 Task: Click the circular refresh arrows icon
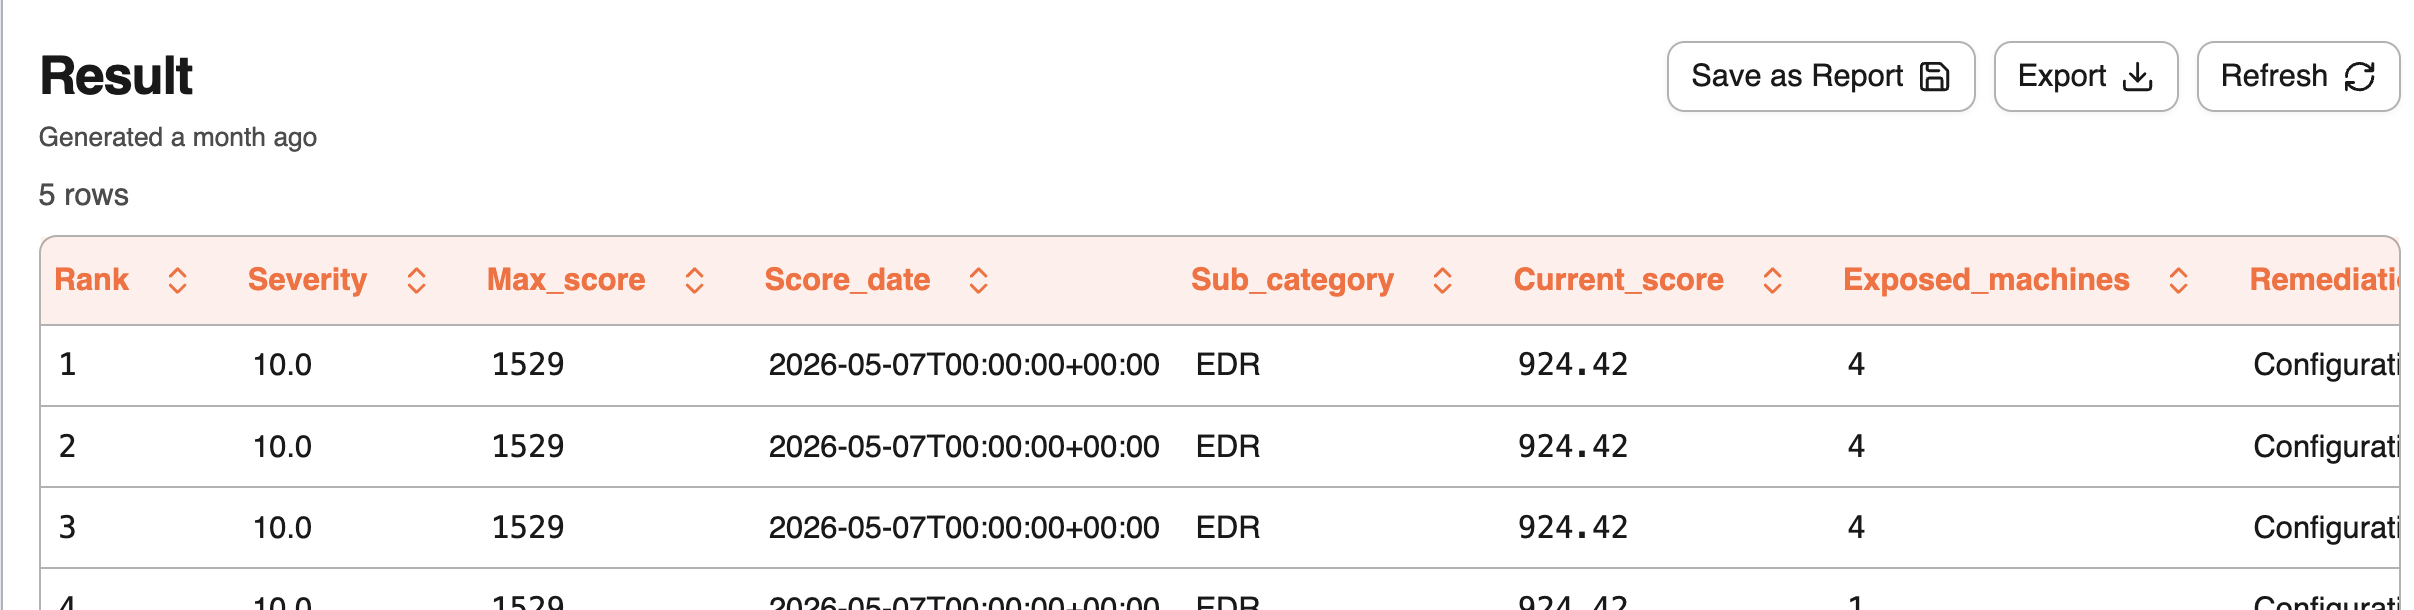coord(2360,77)
